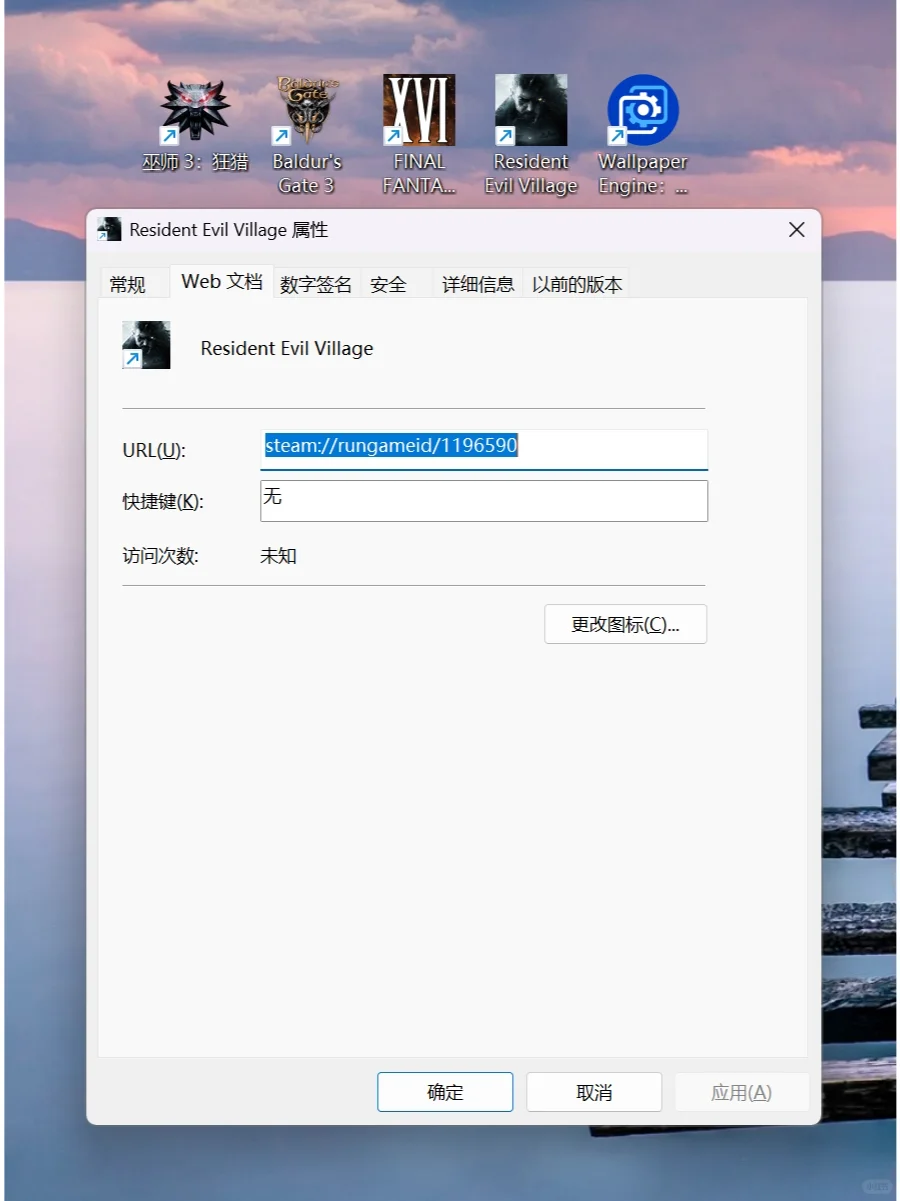Confirm changes with the 确定 button
This screenshot has height=1201, width=900.
(444, 1091)
